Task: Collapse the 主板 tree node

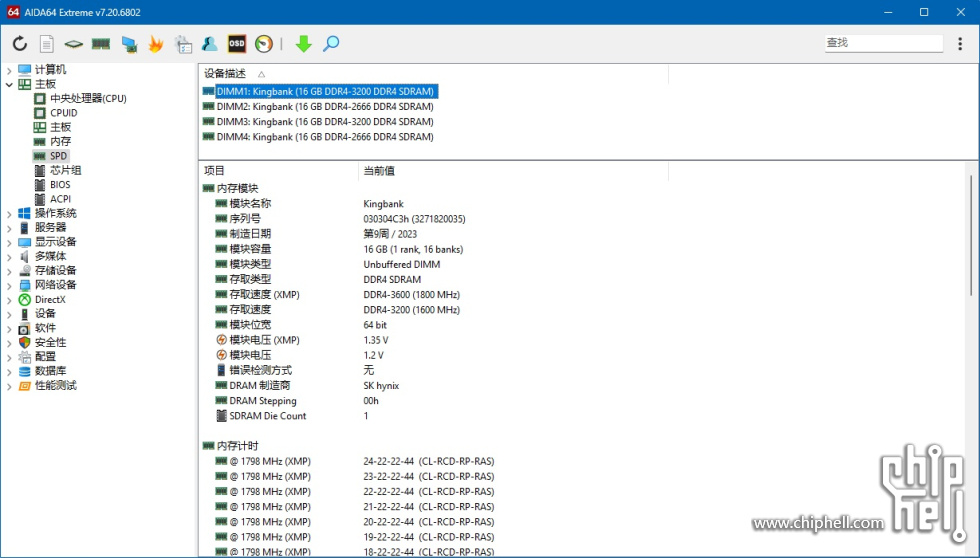Action: point(9,84)
